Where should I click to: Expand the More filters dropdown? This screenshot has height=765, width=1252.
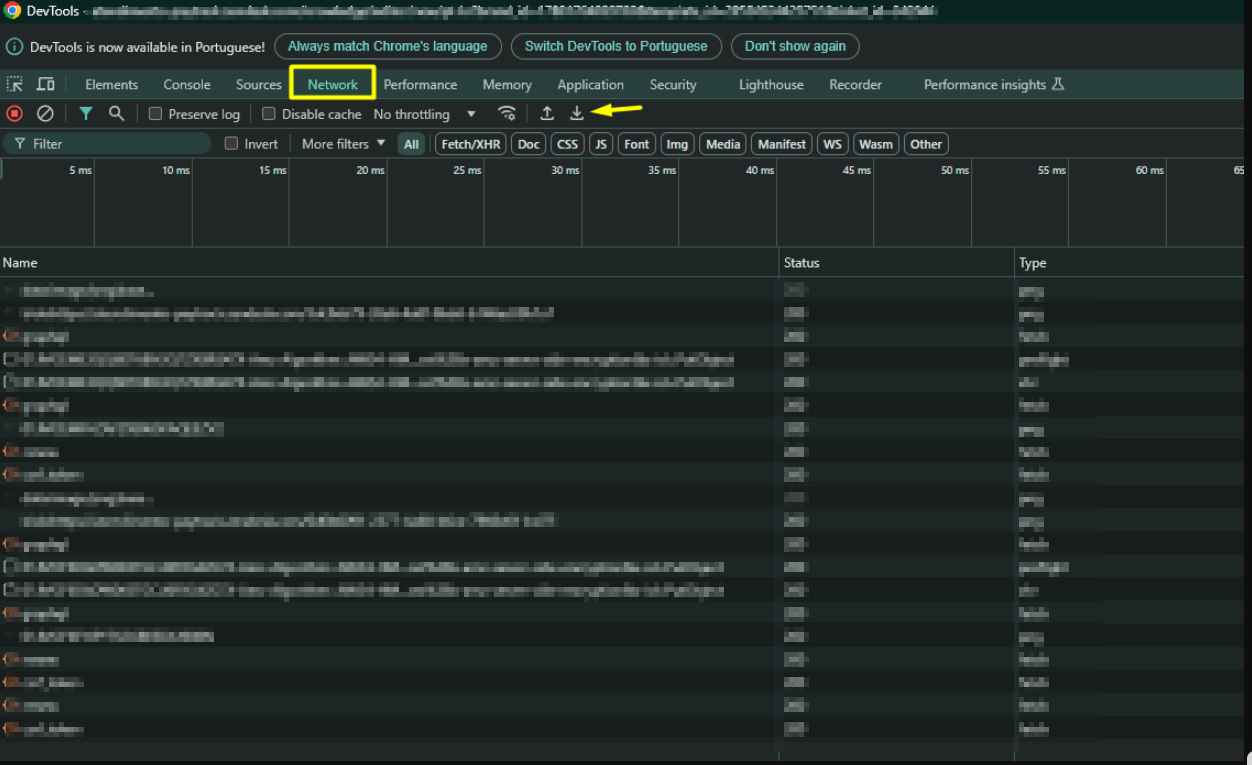coord(343,144)
